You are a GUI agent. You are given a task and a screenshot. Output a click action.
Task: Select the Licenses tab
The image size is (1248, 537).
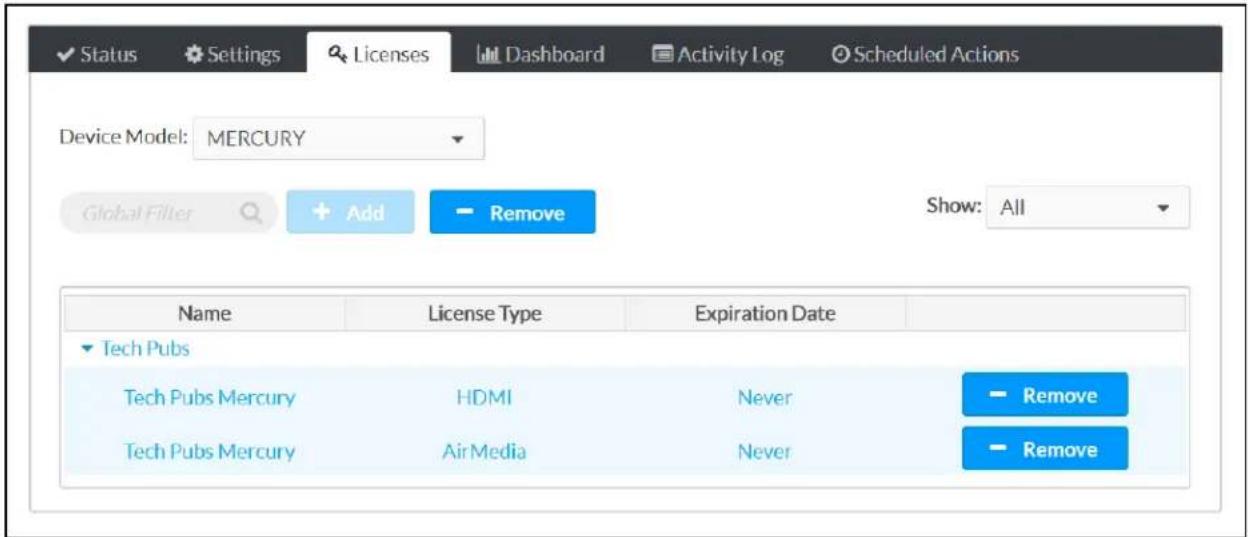click(x=378, y=55)
